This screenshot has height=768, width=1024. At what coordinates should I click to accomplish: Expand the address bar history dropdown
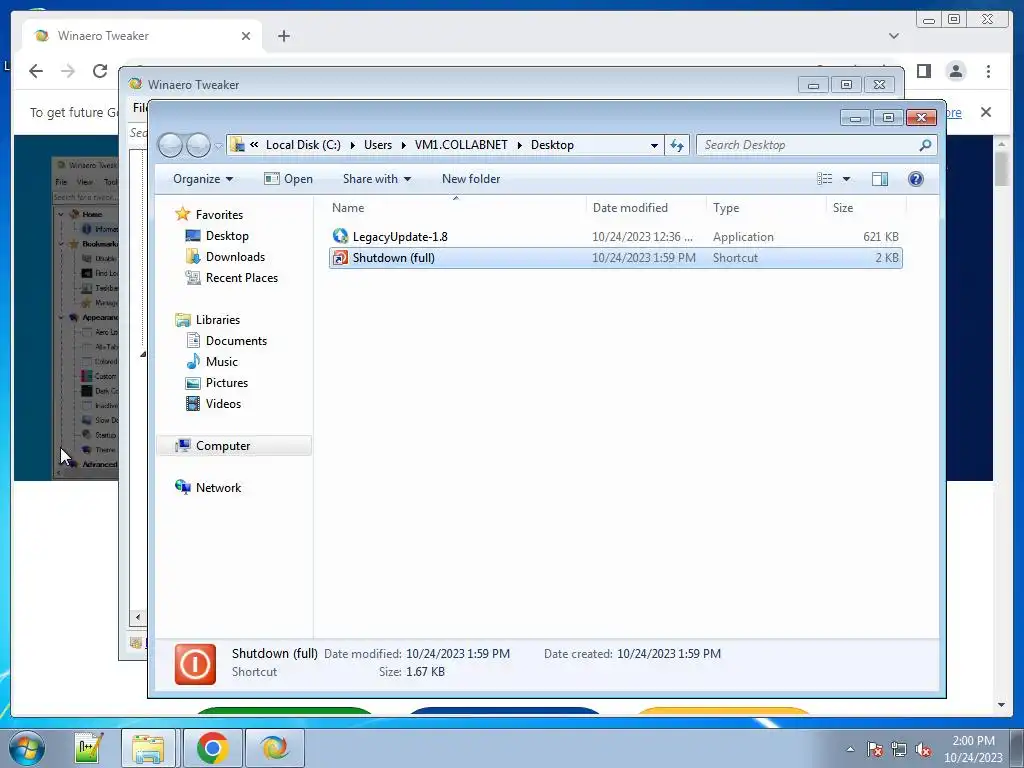click(x=654, y=146)
